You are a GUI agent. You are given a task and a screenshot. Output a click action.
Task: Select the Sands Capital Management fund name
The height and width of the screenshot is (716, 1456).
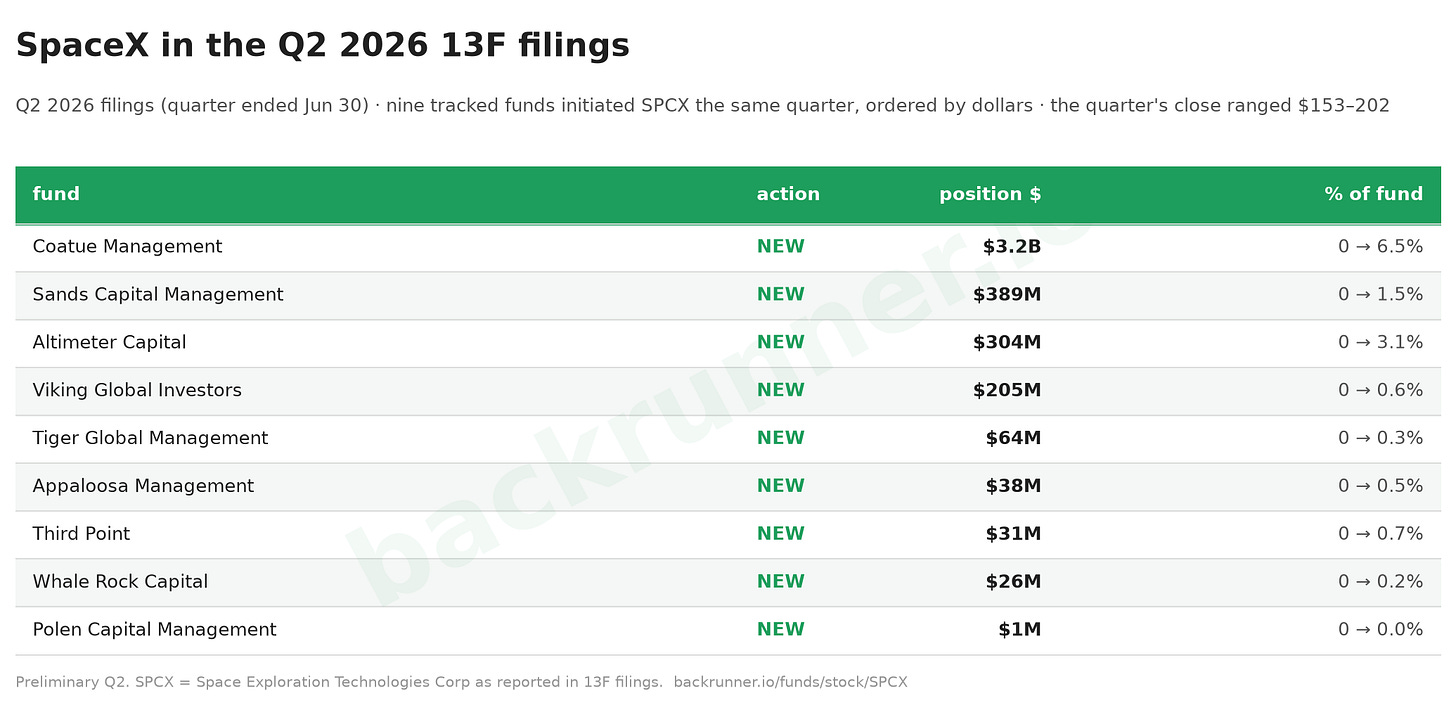pos(158,295)
